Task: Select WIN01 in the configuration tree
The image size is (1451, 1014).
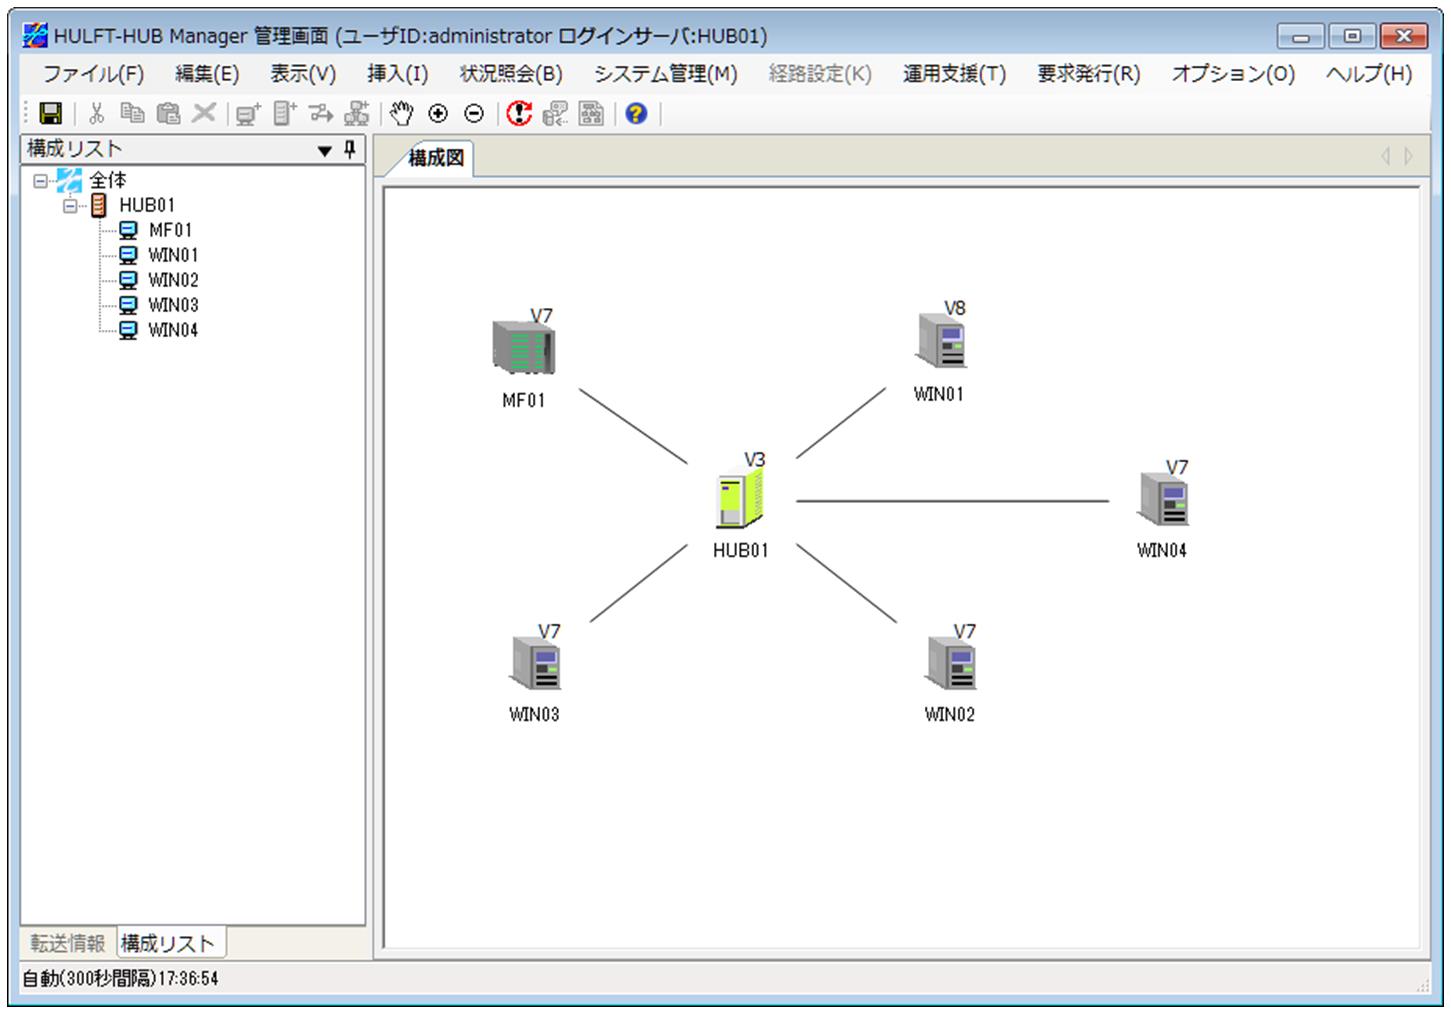Action: tap(173, 256)
